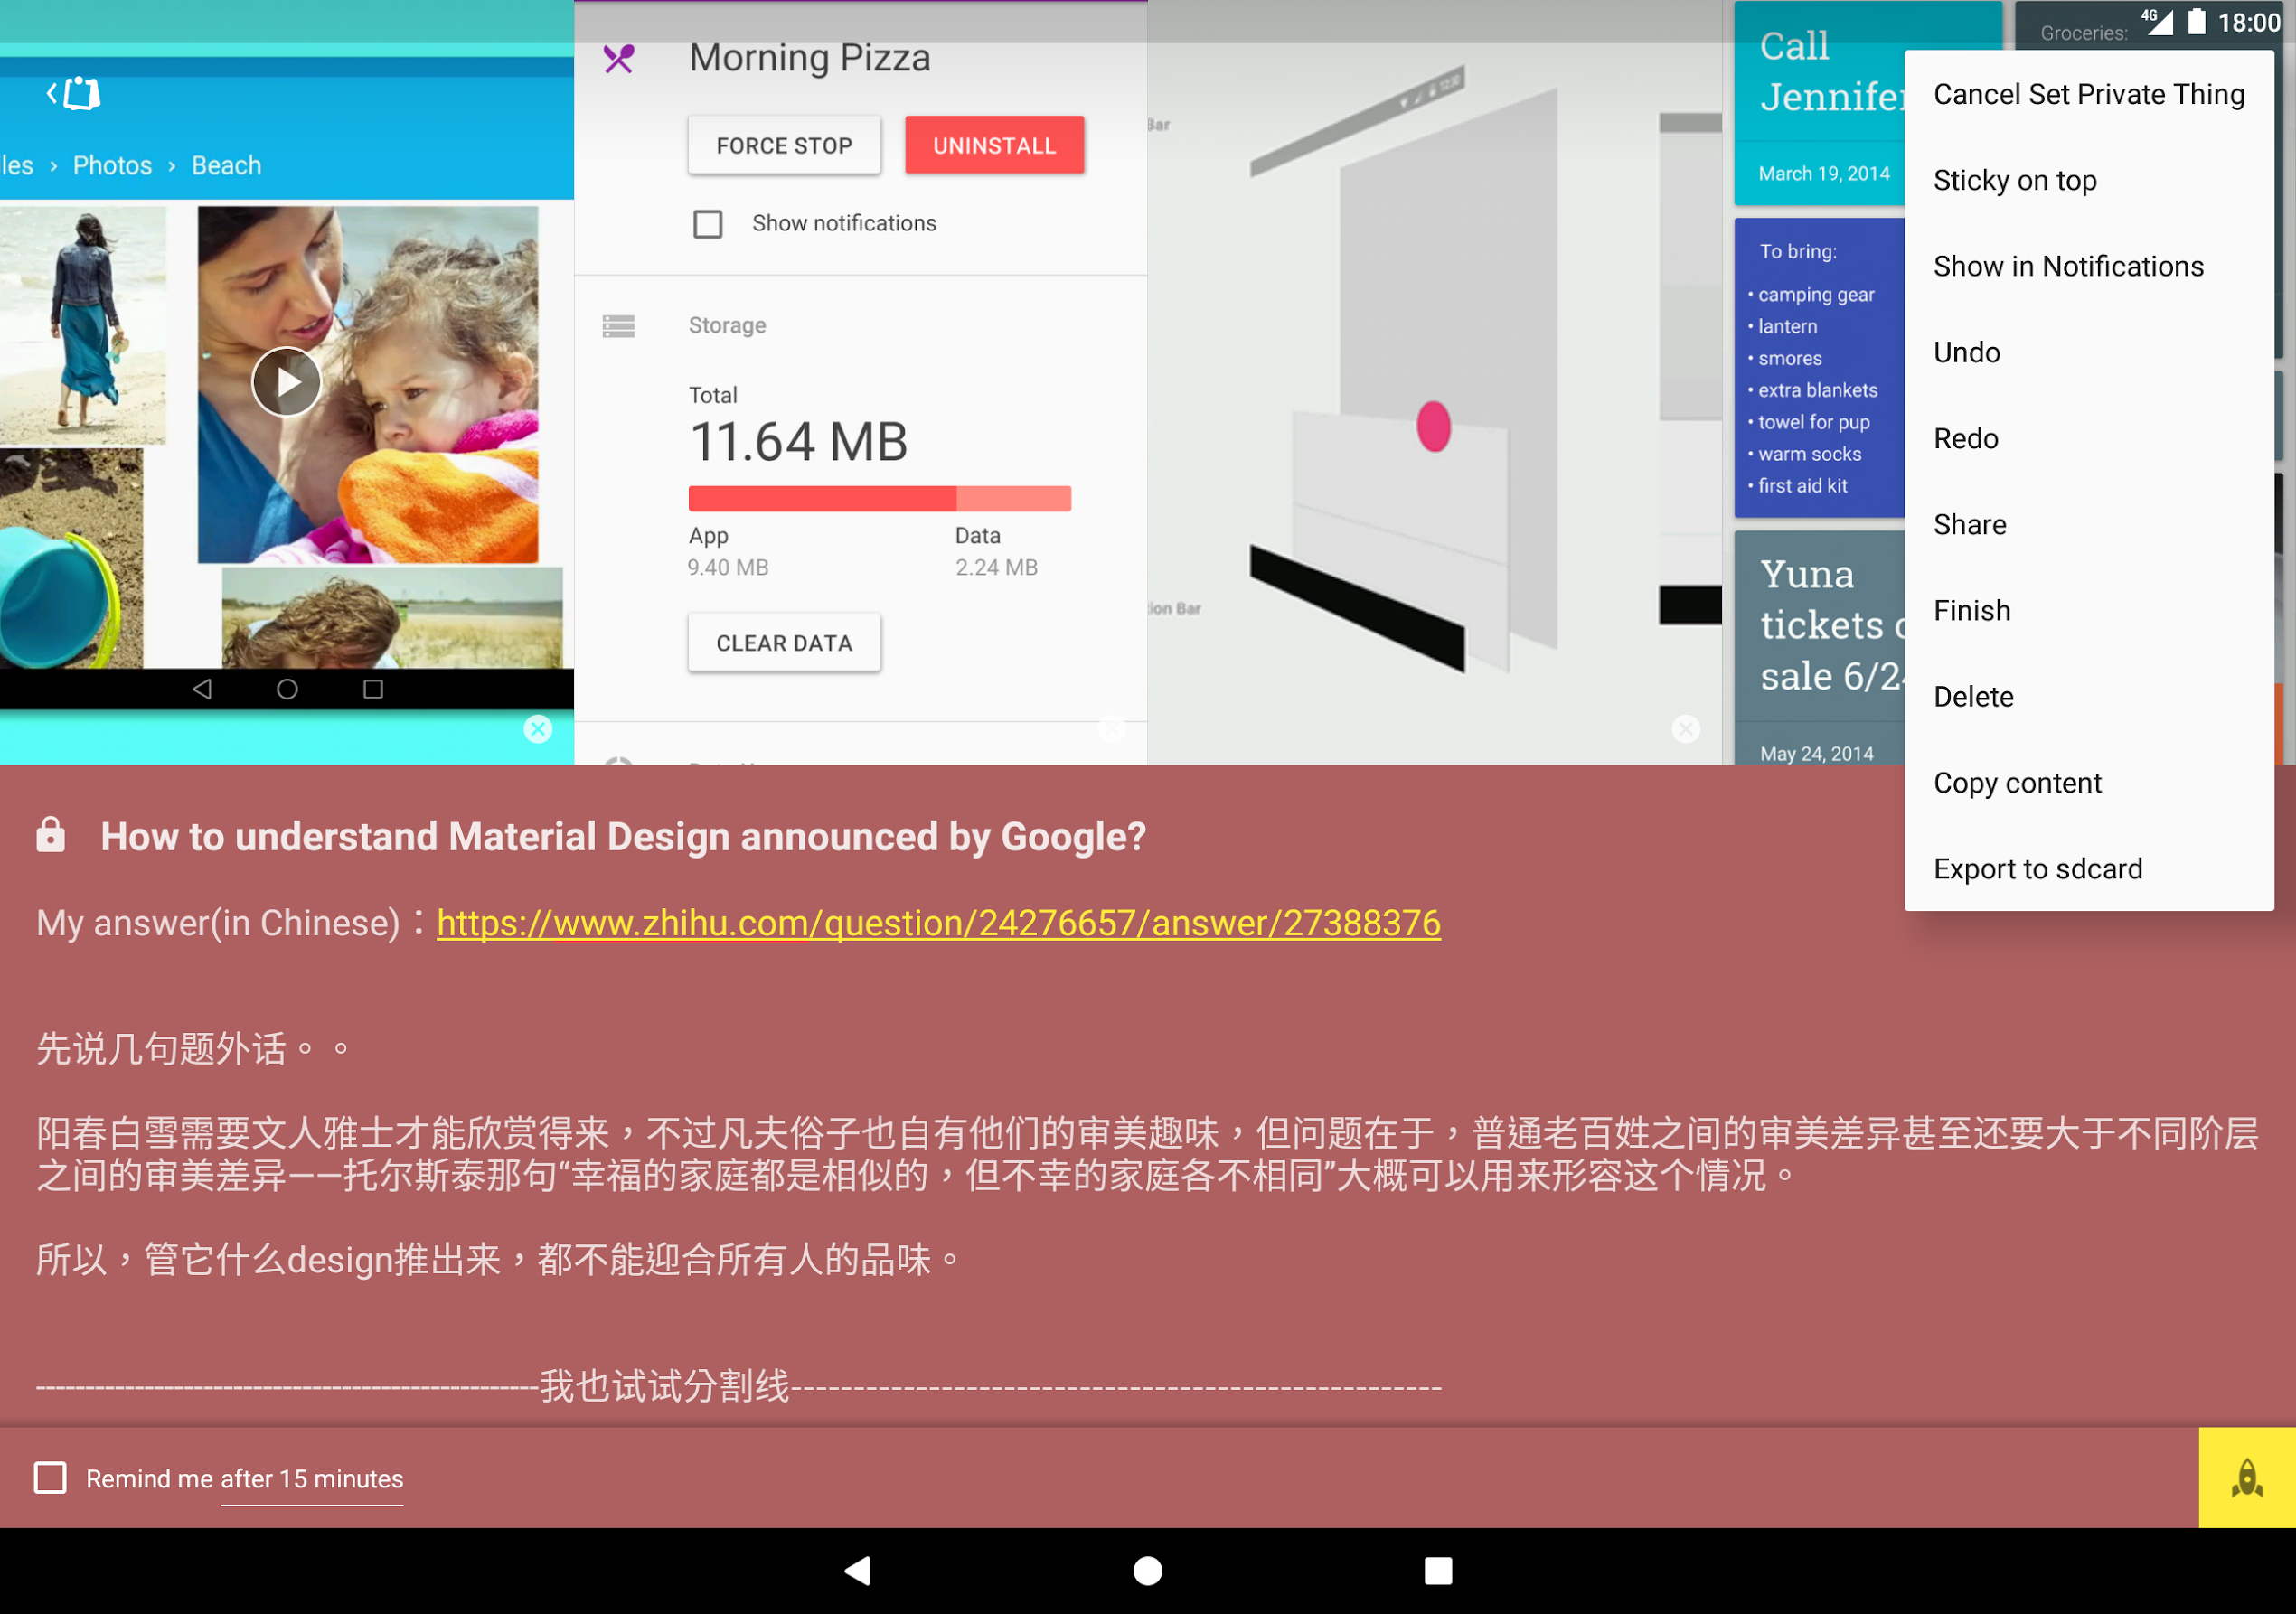
Task: Play the video in beach photo
Action: (286, 382)
